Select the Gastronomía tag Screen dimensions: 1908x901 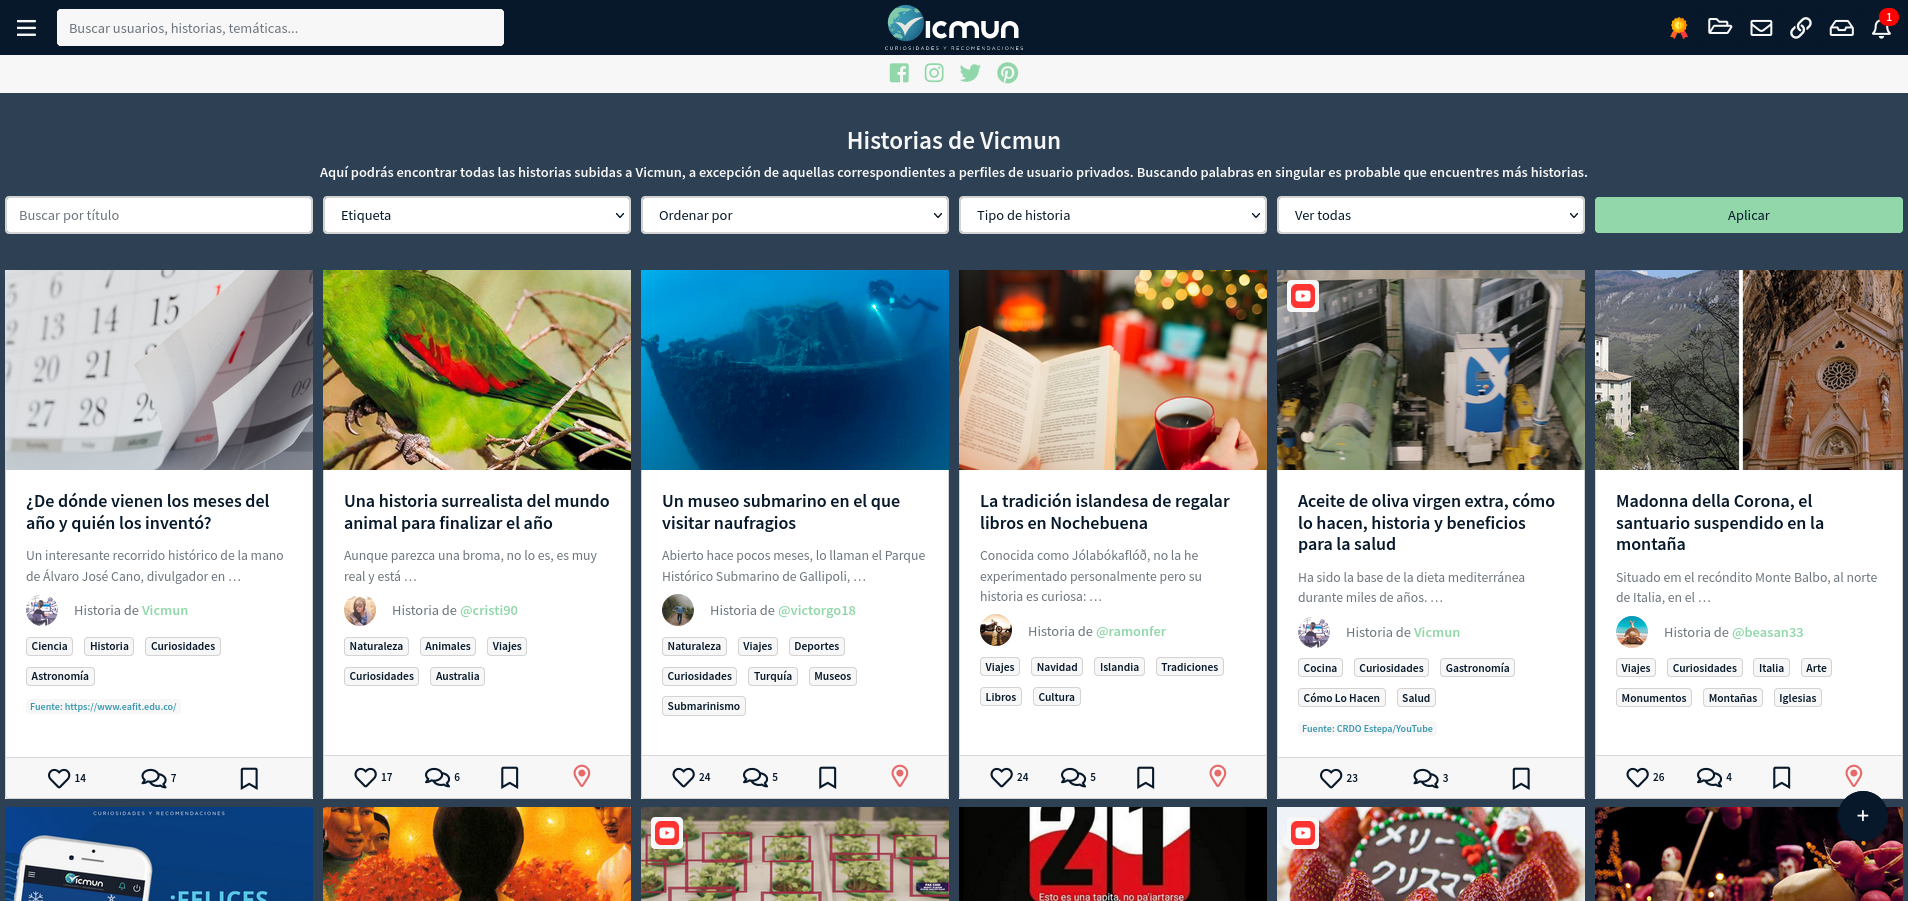1477,668
